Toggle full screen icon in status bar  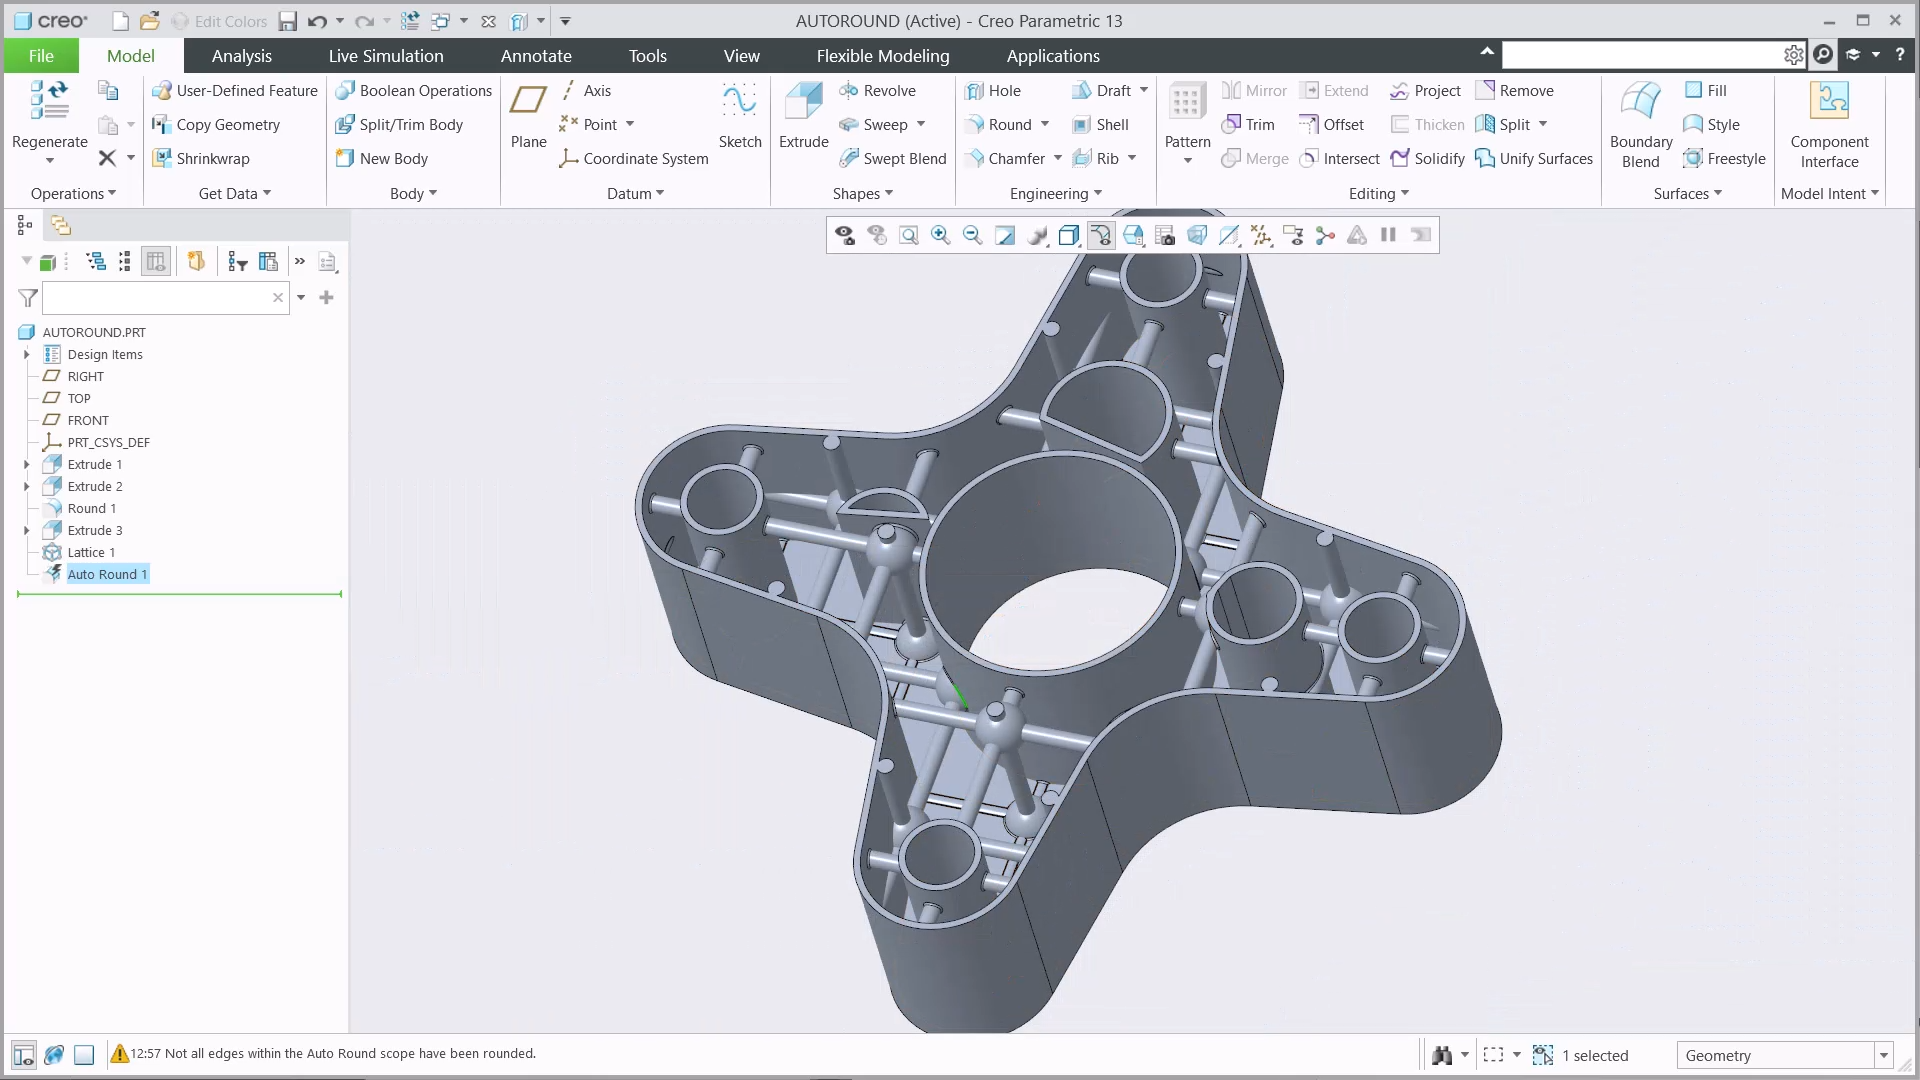85,1054
